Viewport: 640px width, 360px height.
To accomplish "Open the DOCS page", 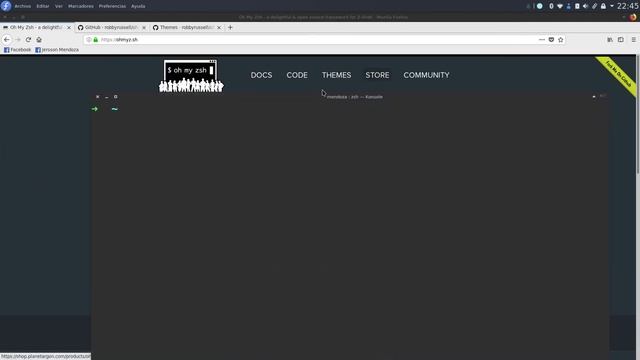I will pyautogui.click(x=261, y=75).
